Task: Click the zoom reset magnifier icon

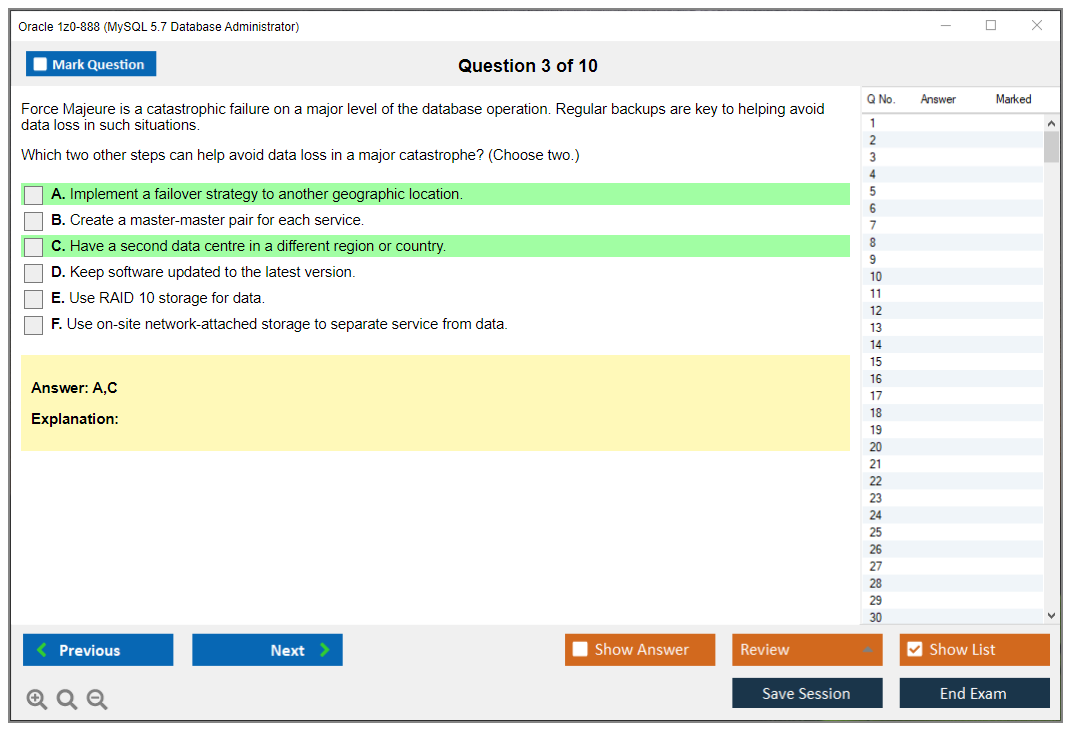Action: 67,700
